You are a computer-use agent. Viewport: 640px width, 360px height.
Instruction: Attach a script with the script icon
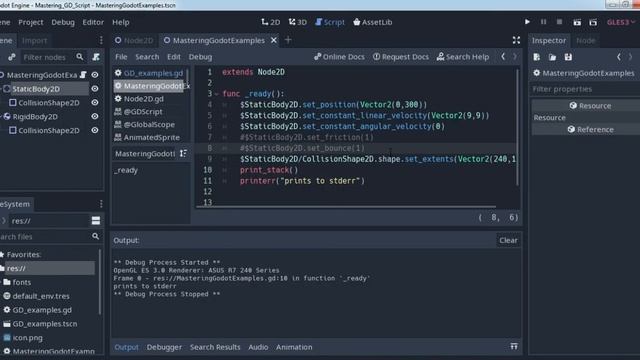pyautogui.click(x=96, y=57)
